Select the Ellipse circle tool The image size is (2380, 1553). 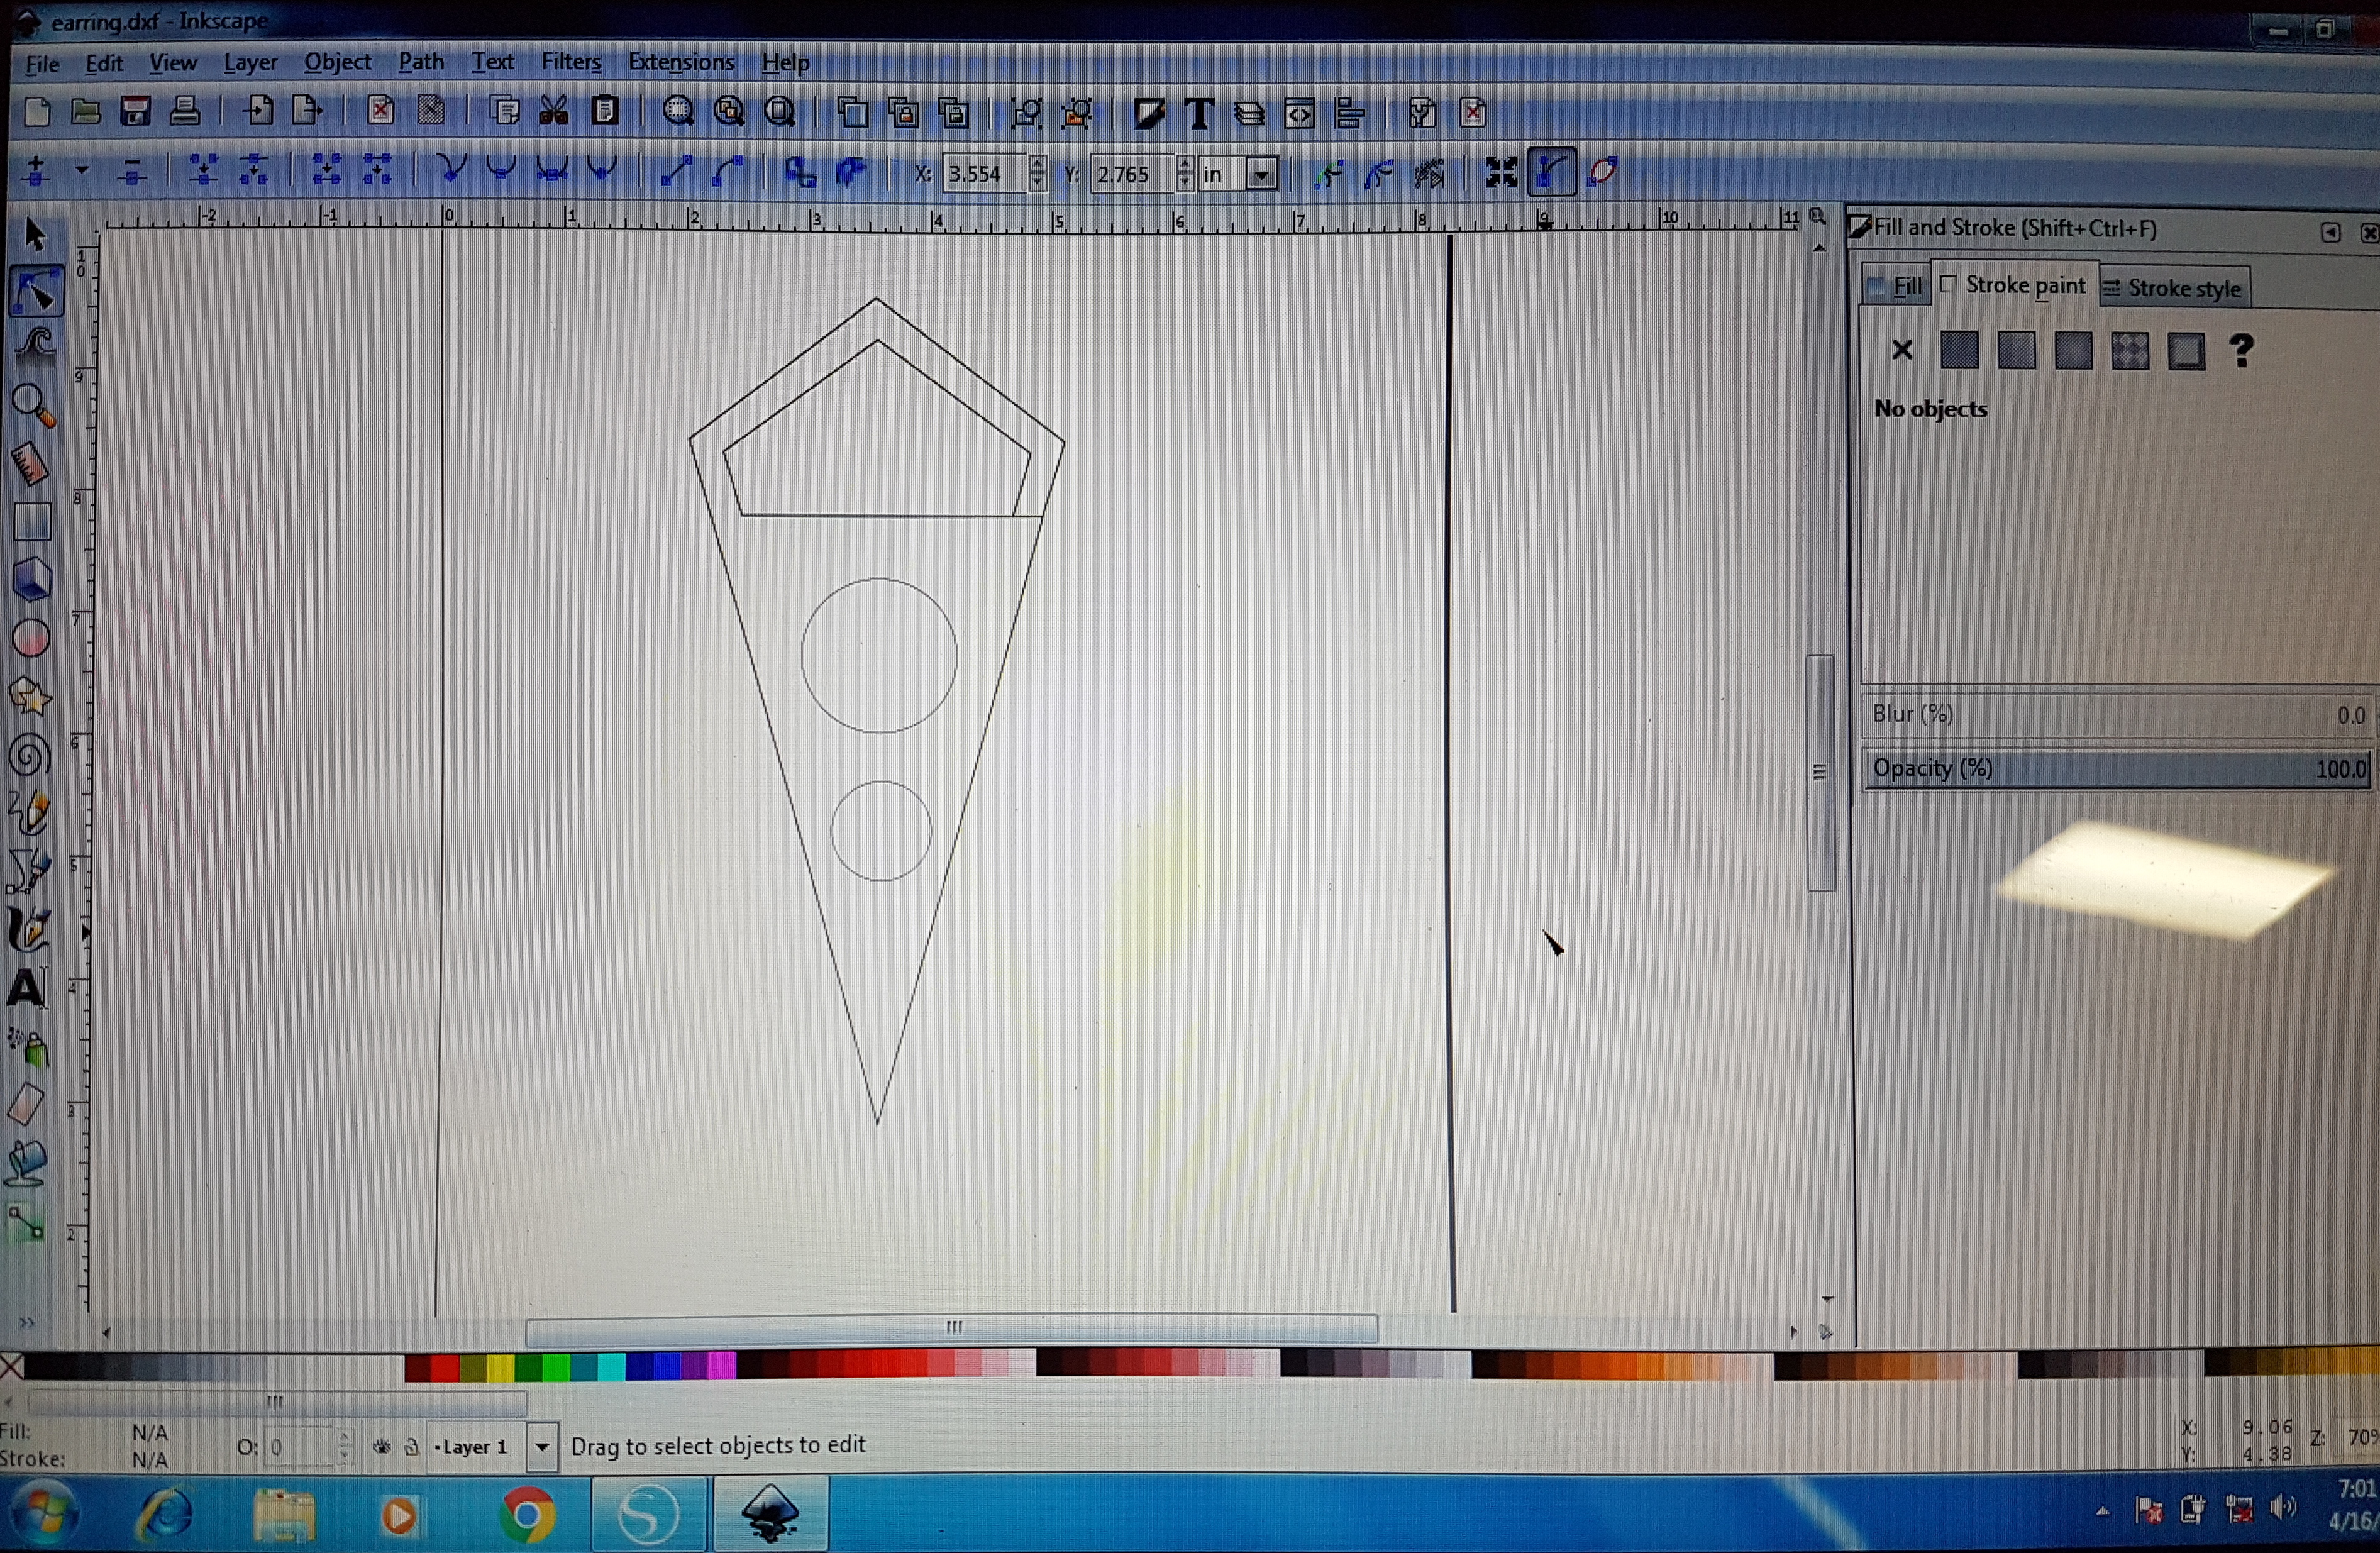pyautogui.click(x=31, y=639)
